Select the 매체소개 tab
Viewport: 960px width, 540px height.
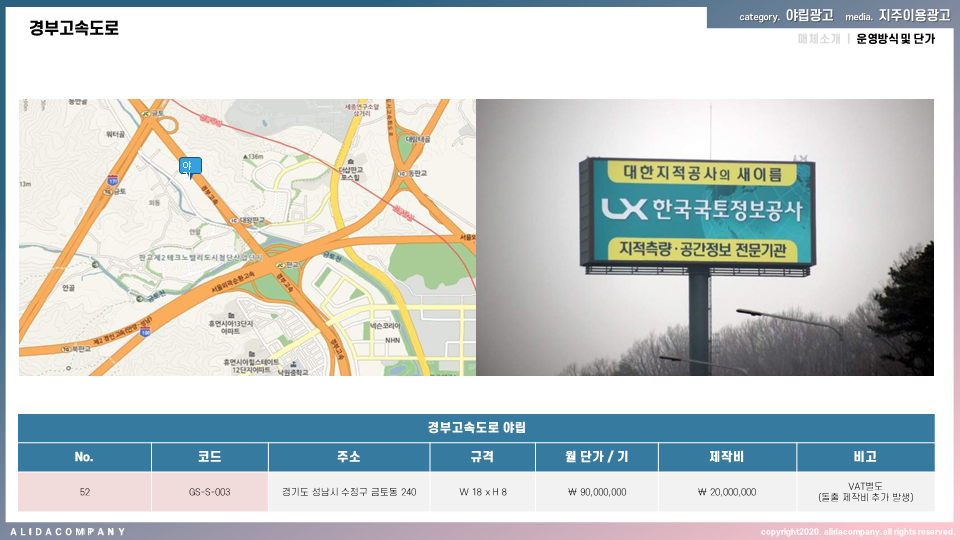[x=818, y=39]
